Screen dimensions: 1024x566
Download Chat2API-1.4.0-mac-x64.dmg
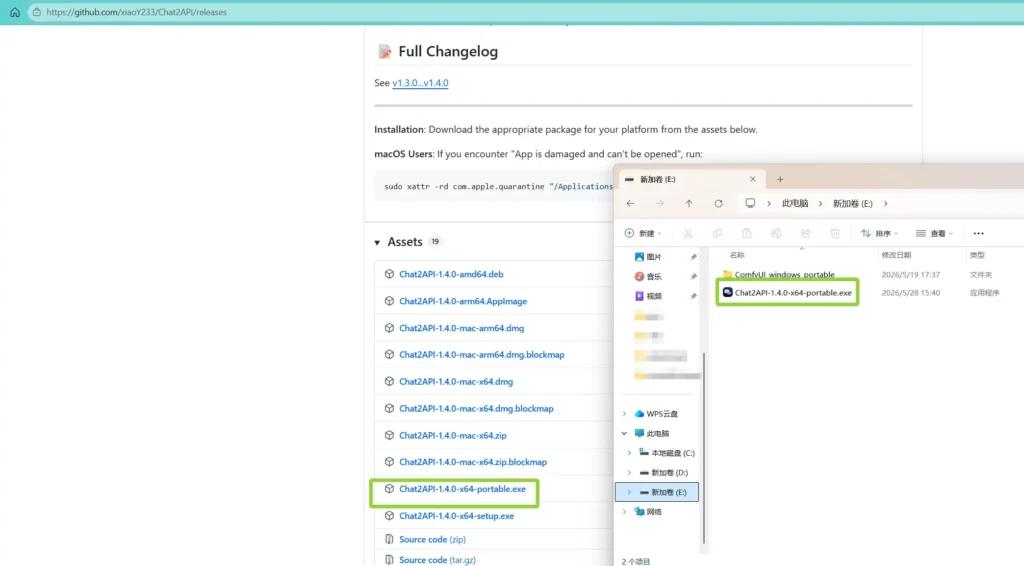click(456, 381)
